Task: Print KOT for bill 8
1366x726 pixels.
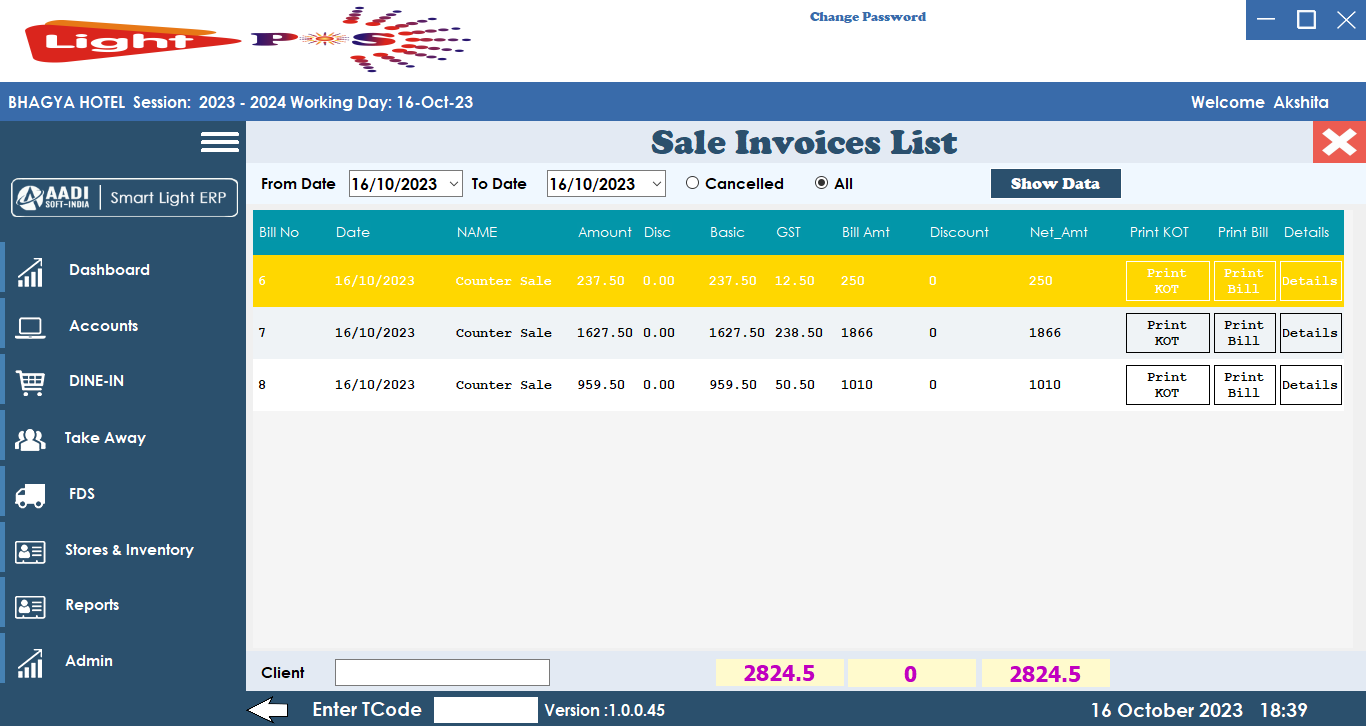Action: click(x=1167, y=385)
